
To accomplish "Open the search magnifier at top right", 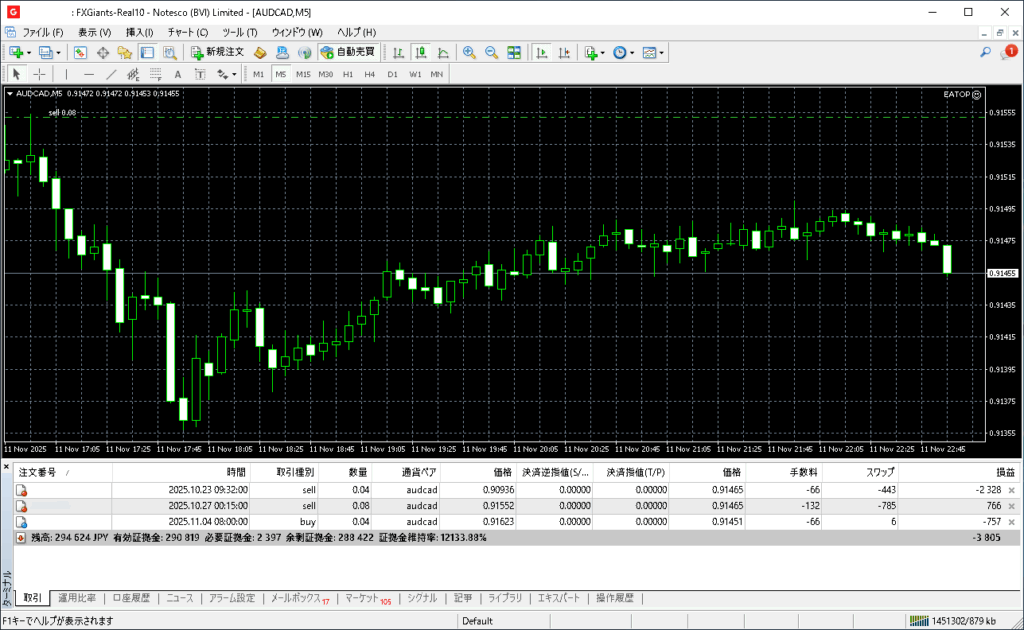I will [985, 52].
